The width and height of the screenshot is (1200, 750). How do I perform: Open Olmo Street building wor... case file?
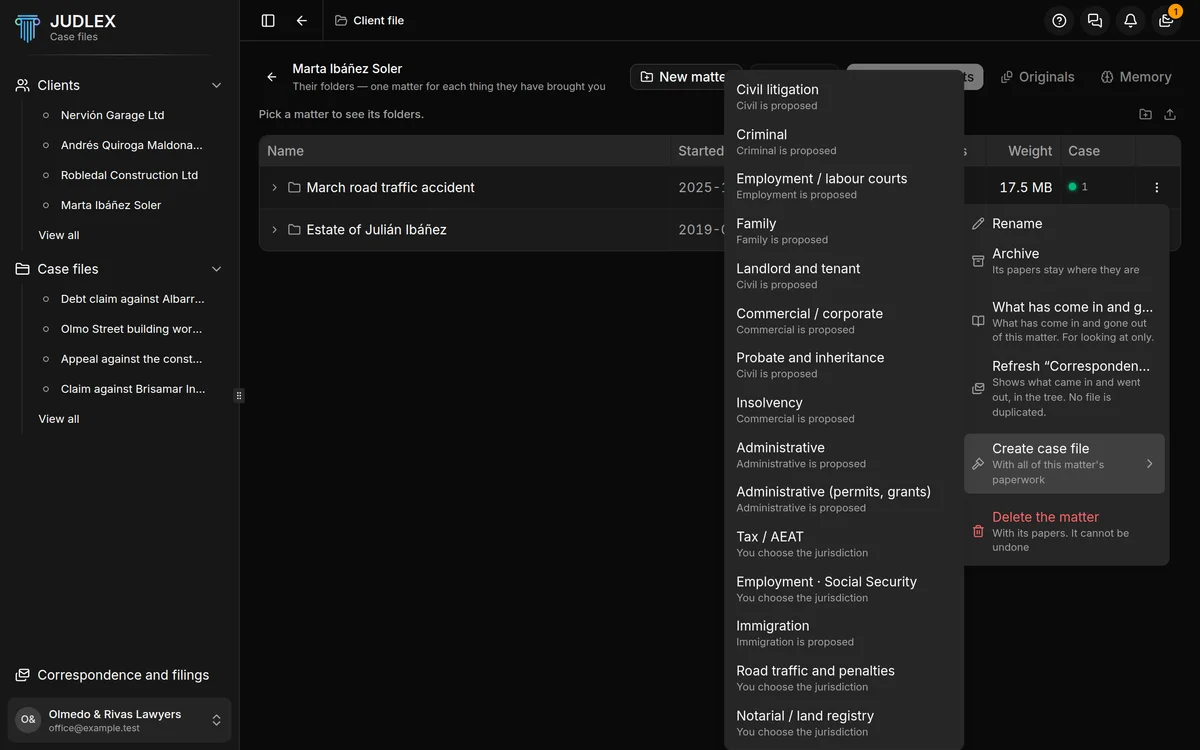click(x=131, y=329)
